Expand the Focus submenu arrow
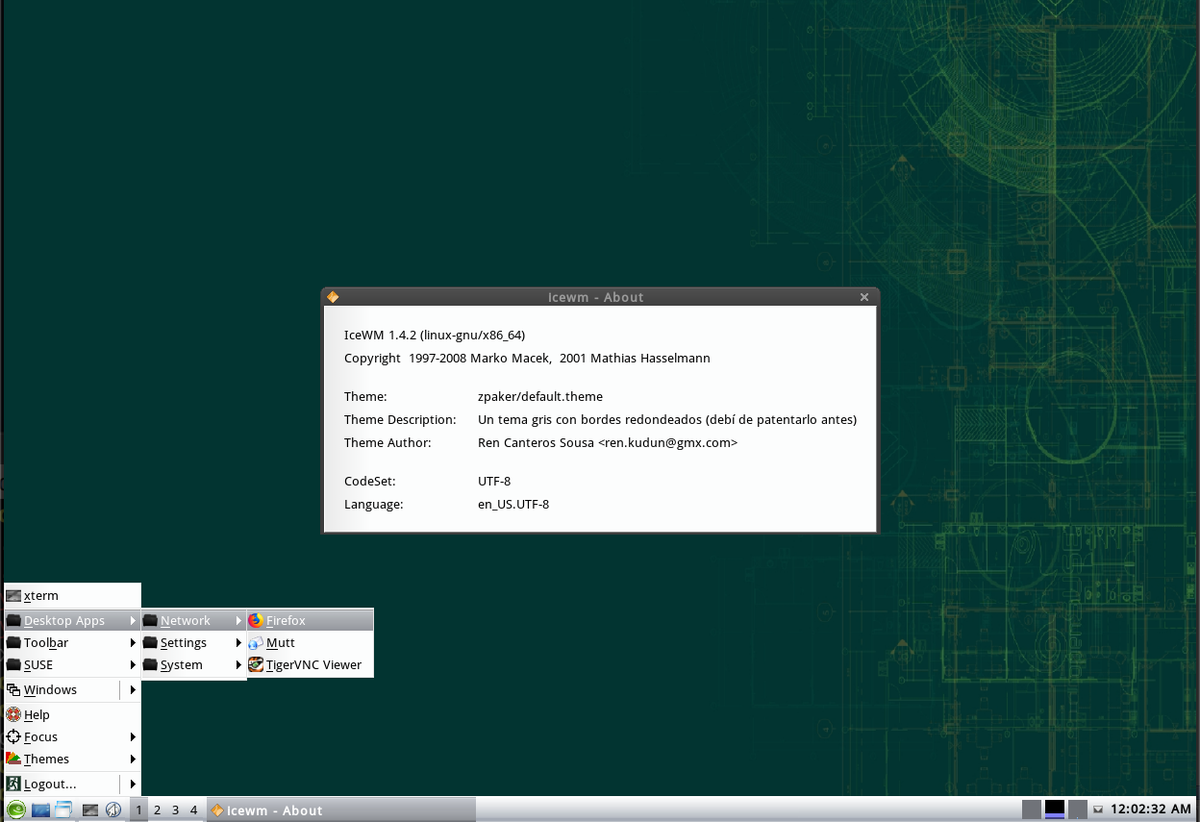1200x822 pixels. pyautogui.click(x=132, y=736)
